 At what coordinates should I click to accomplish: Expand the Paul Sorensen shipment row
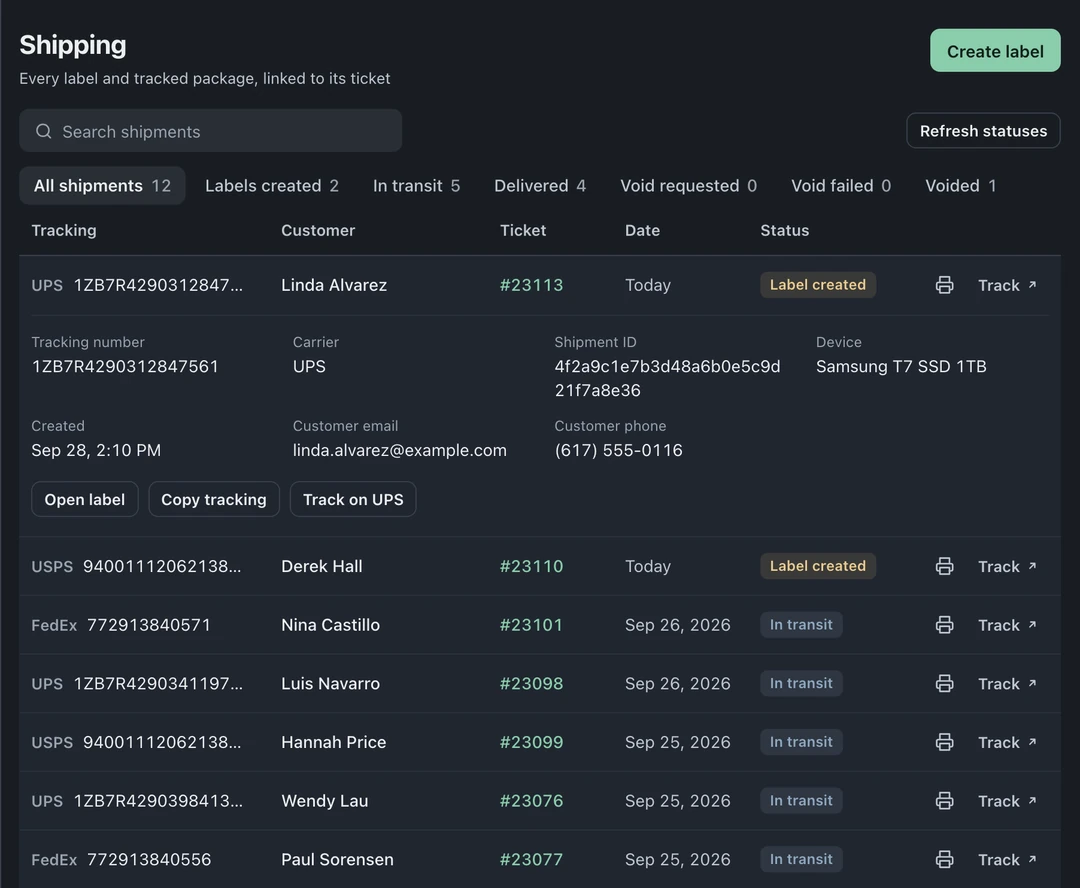(540, 859)
